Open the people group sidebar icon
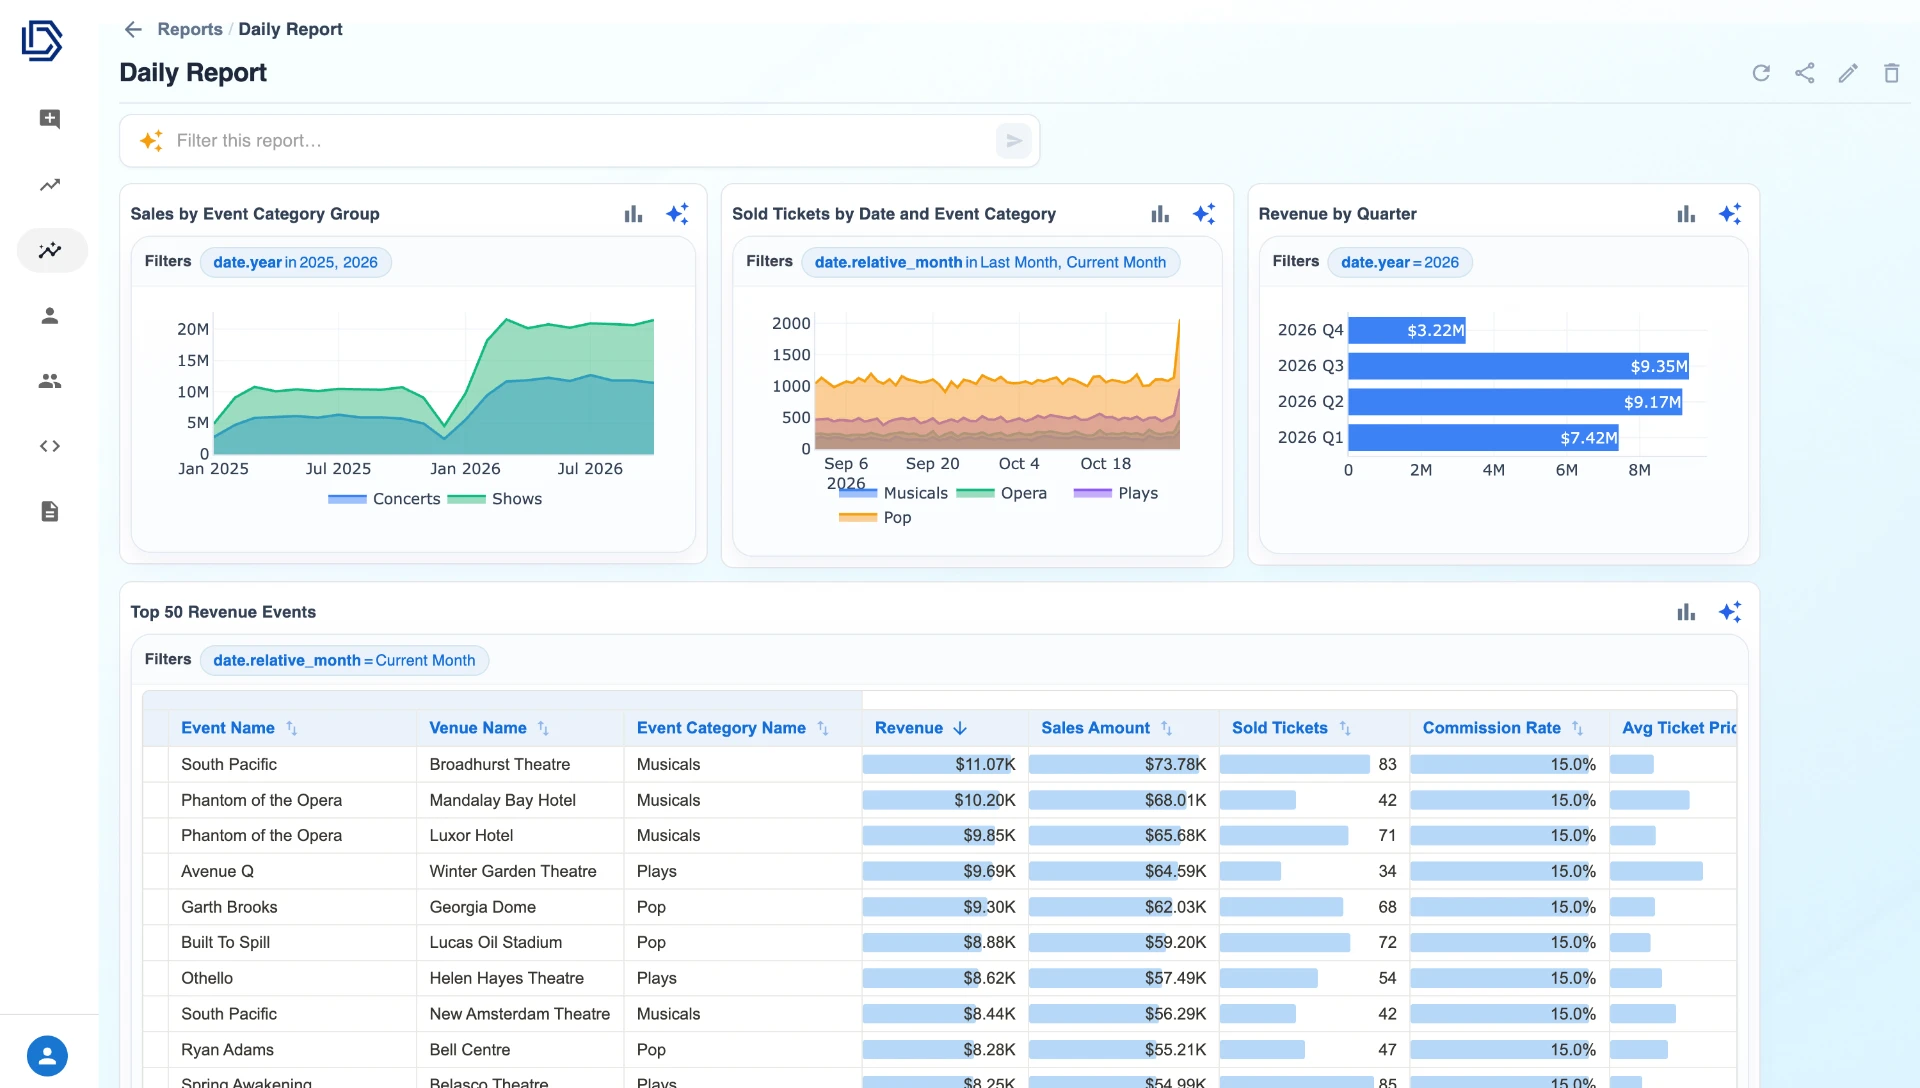 click(x=50, y=381)
